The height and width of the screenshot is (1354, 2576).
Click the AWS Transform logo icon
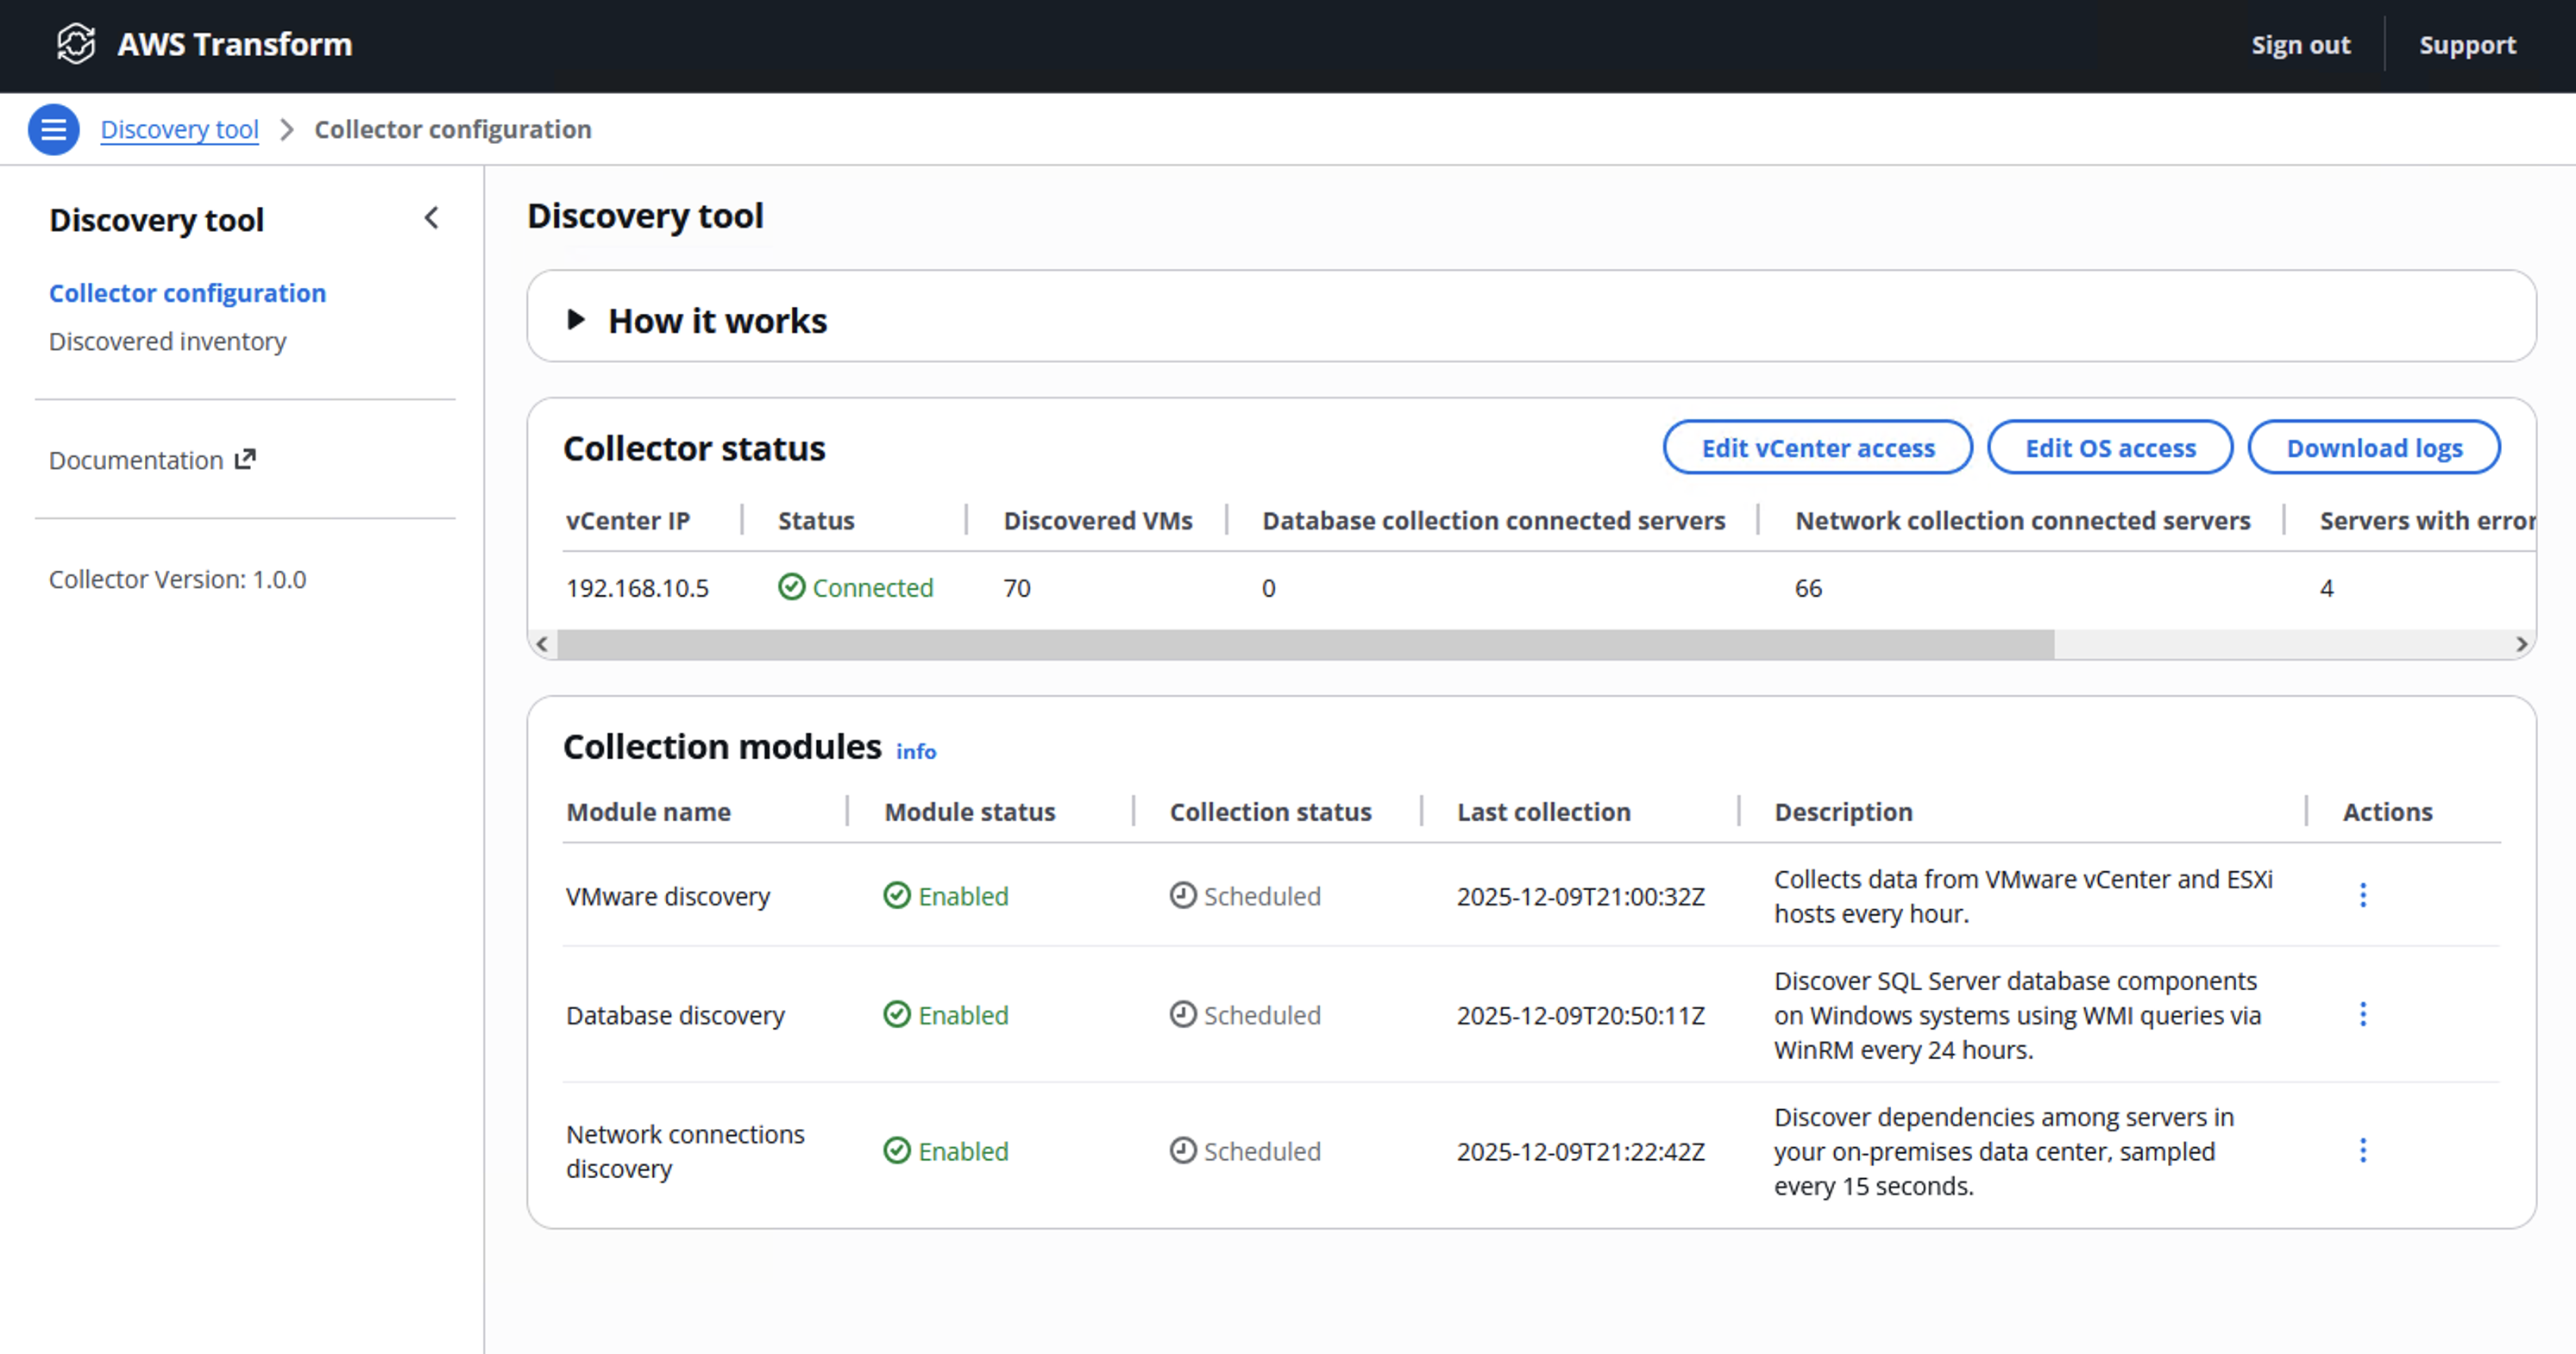click(x=77, y=44)
